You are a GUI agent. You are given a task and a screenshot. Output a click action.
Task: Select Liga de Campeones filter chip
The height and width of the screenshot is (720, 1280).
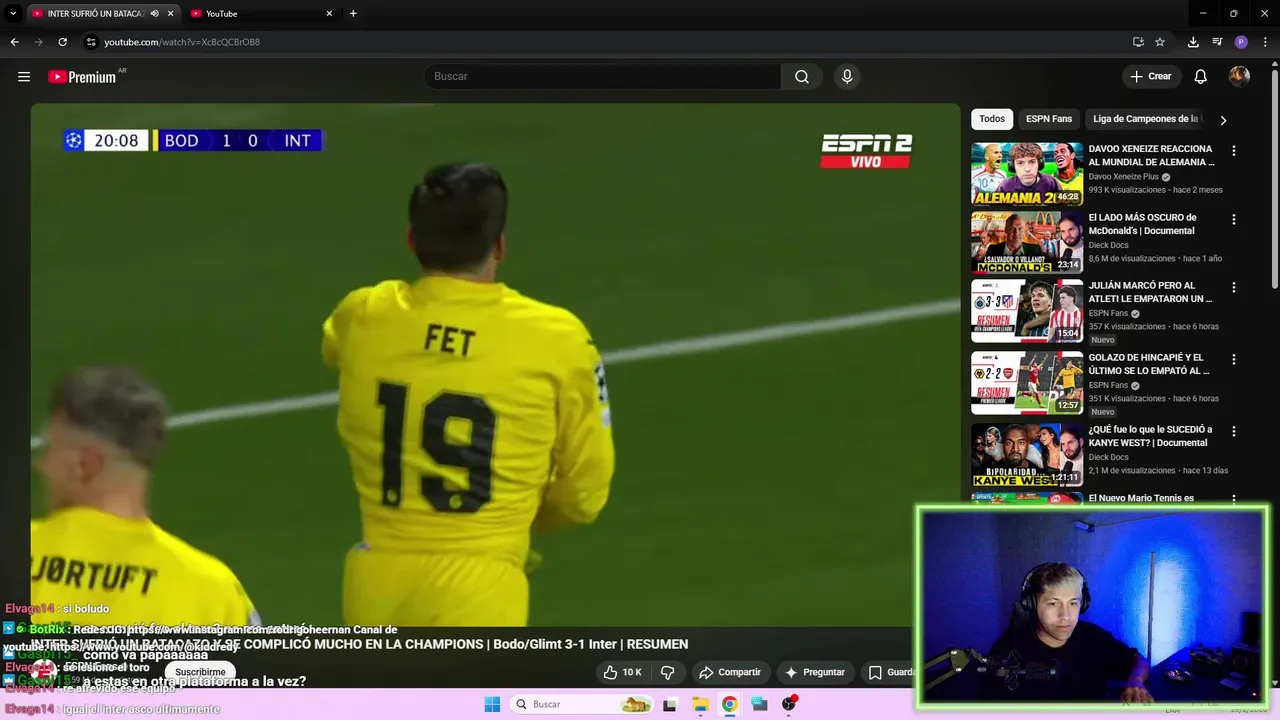point(1146,119)
